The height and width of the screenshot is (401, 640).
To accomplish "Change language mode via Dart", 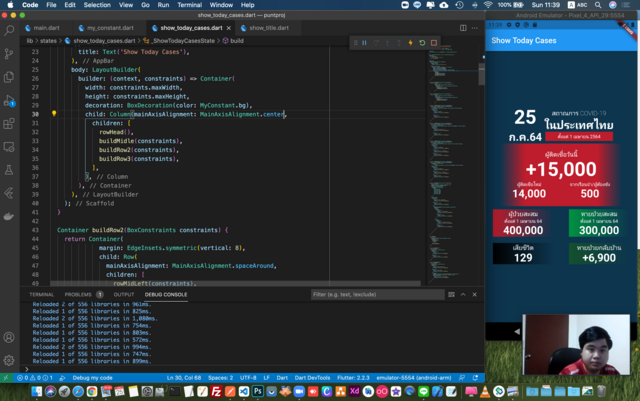I will coord(282,378).
